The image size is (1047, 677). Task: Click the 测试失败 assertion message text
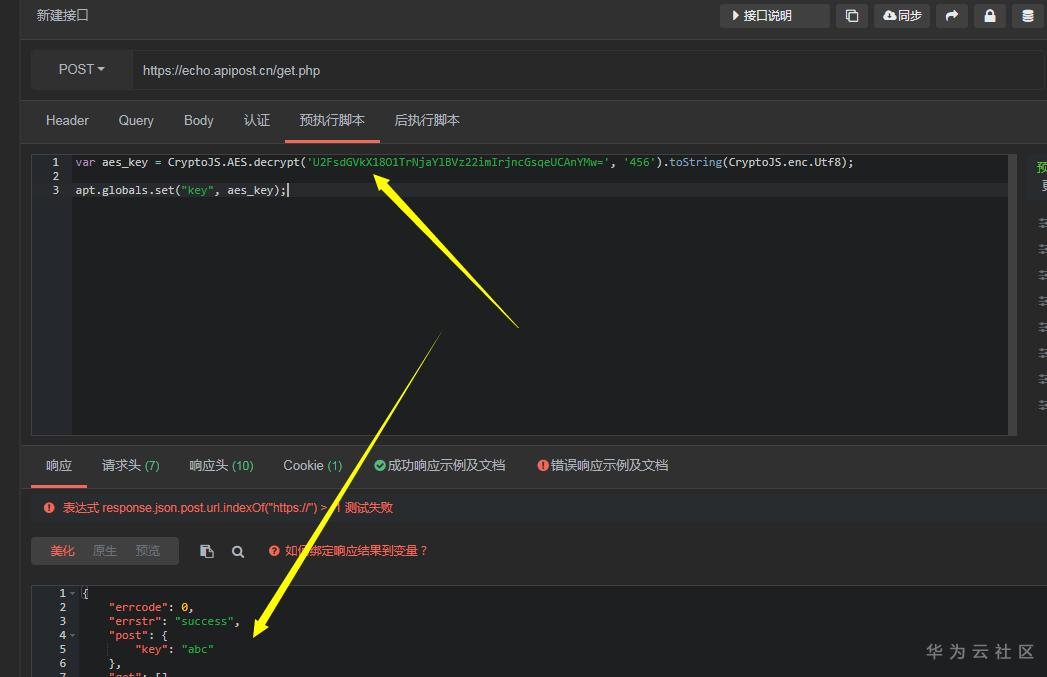pos(369,508)
